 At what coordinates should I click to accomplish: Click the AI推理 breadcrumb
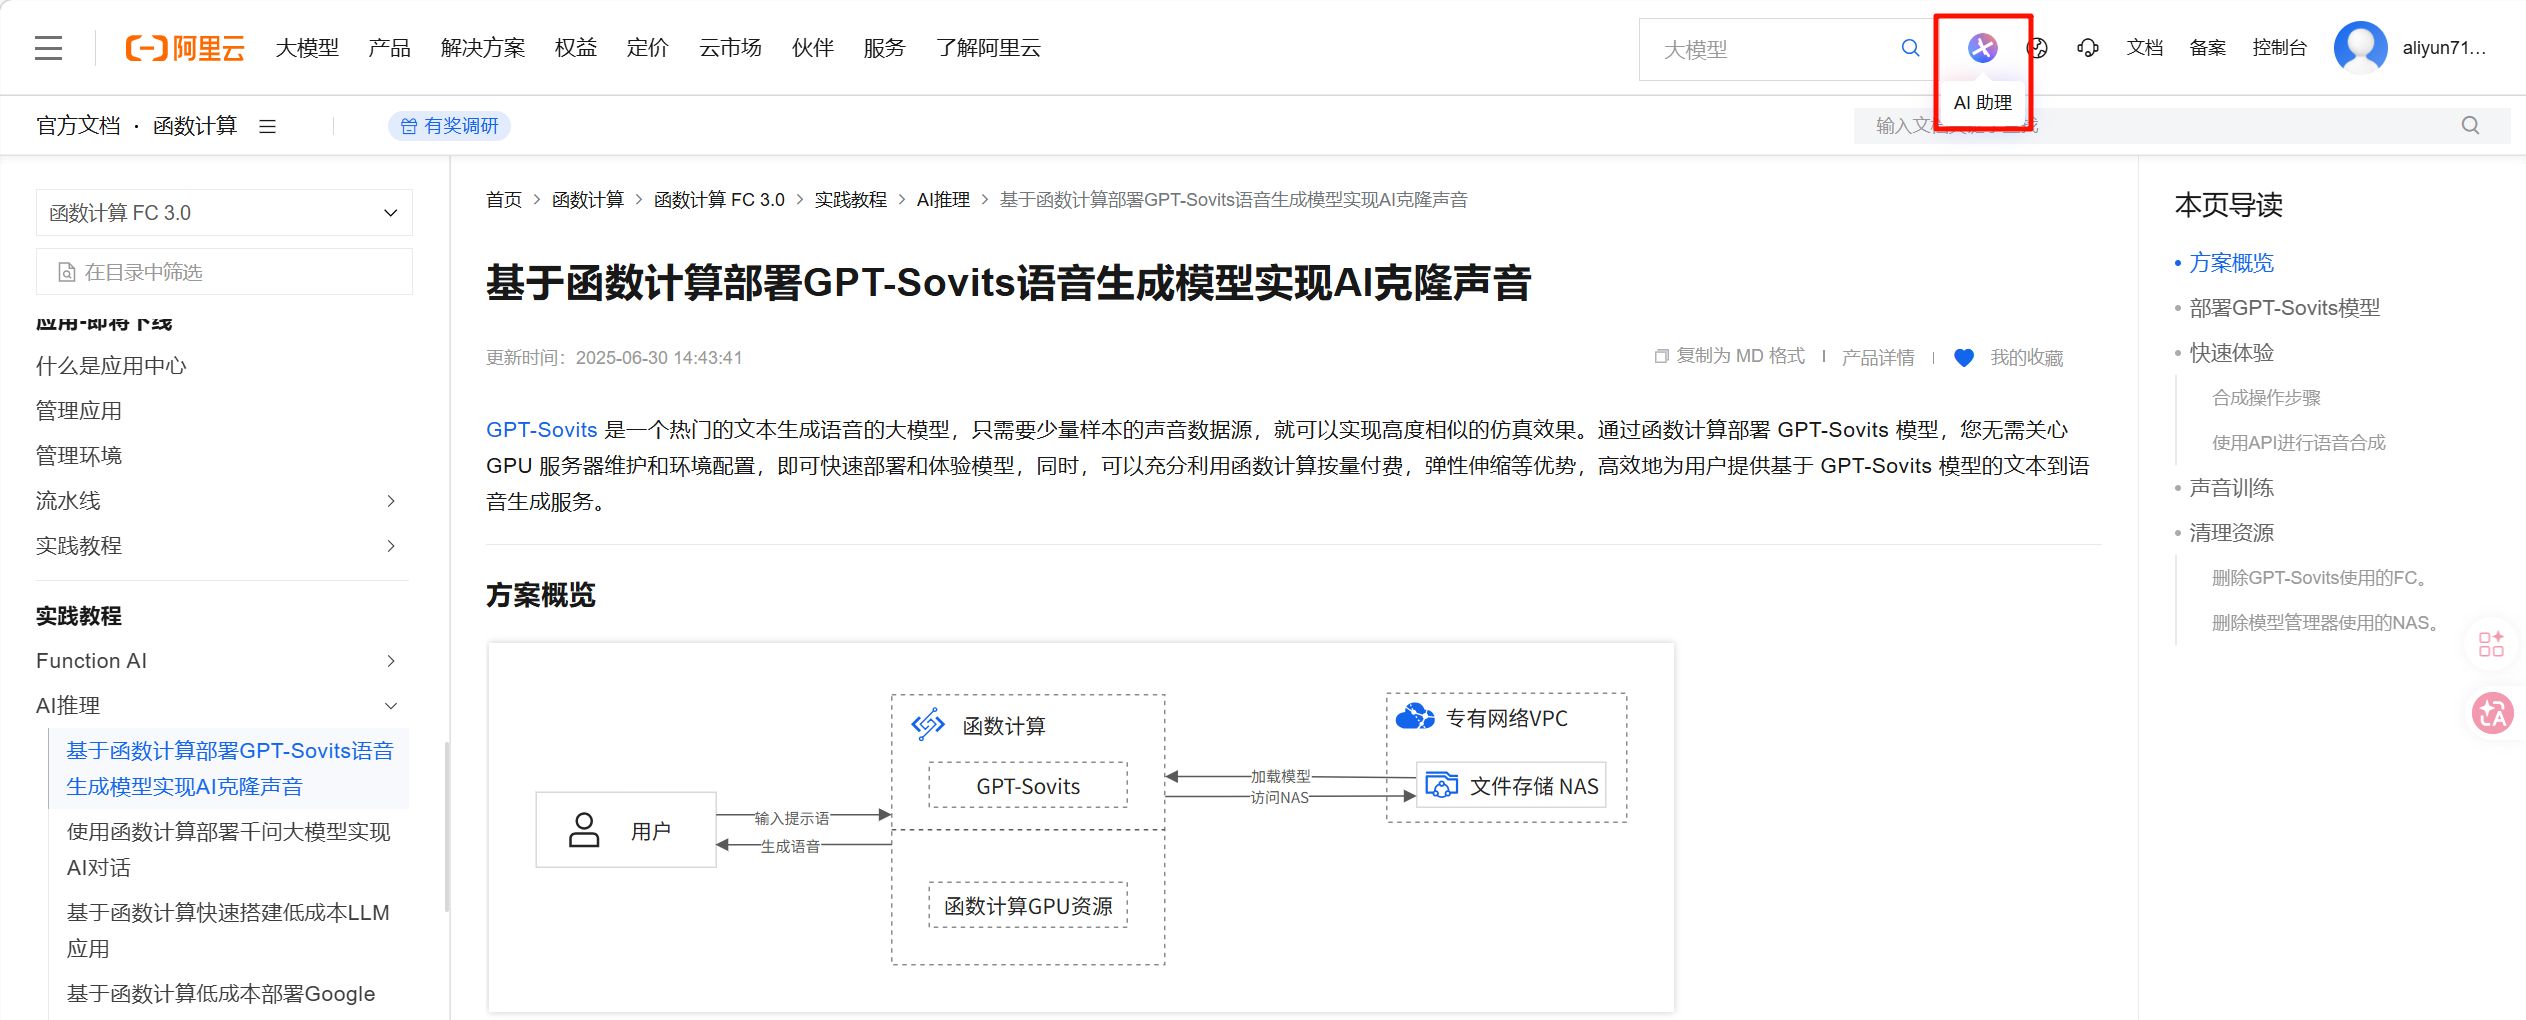click(943, 200)
